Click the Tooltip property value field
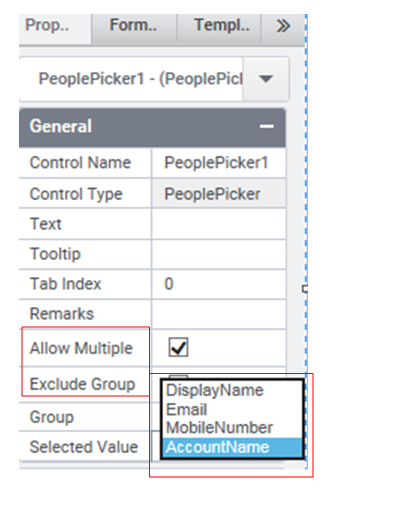 coord(219,254)
